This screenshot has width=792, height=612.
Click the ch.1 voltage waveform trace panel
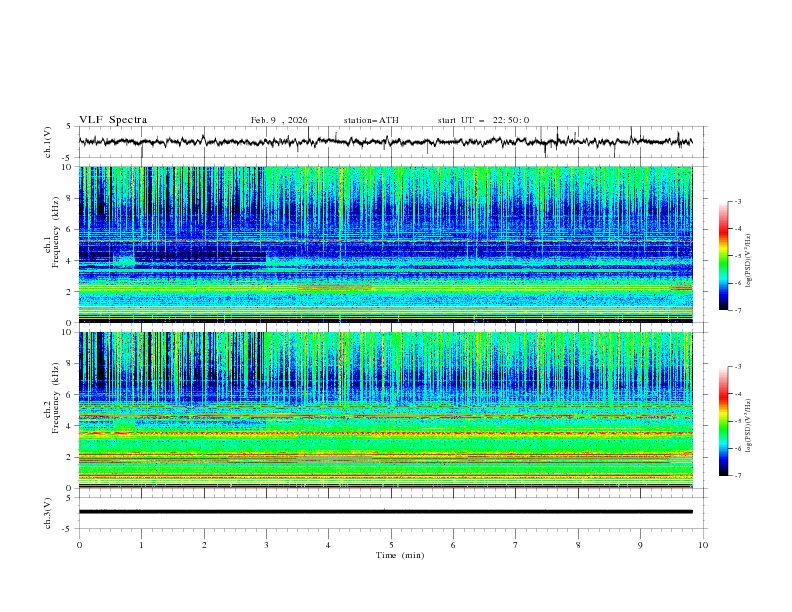pyautogui.click(x=393, y=142)
